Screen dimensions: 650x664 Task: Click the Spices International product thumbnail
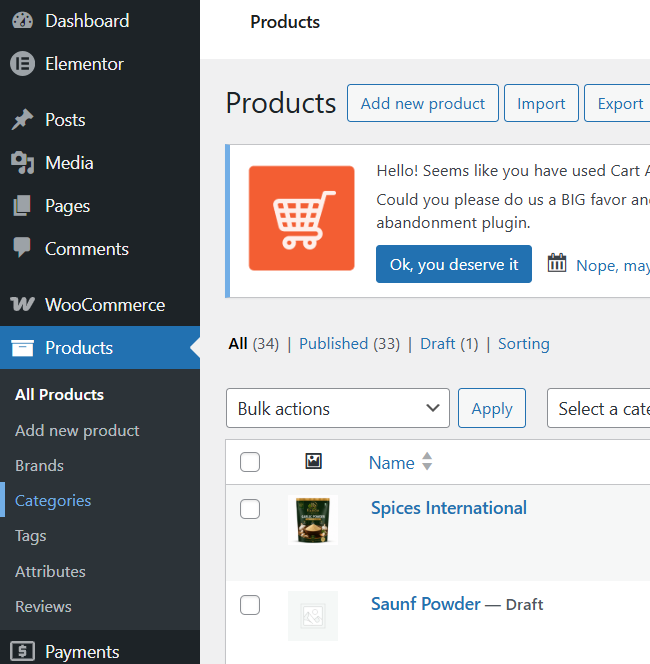point(313,520)
